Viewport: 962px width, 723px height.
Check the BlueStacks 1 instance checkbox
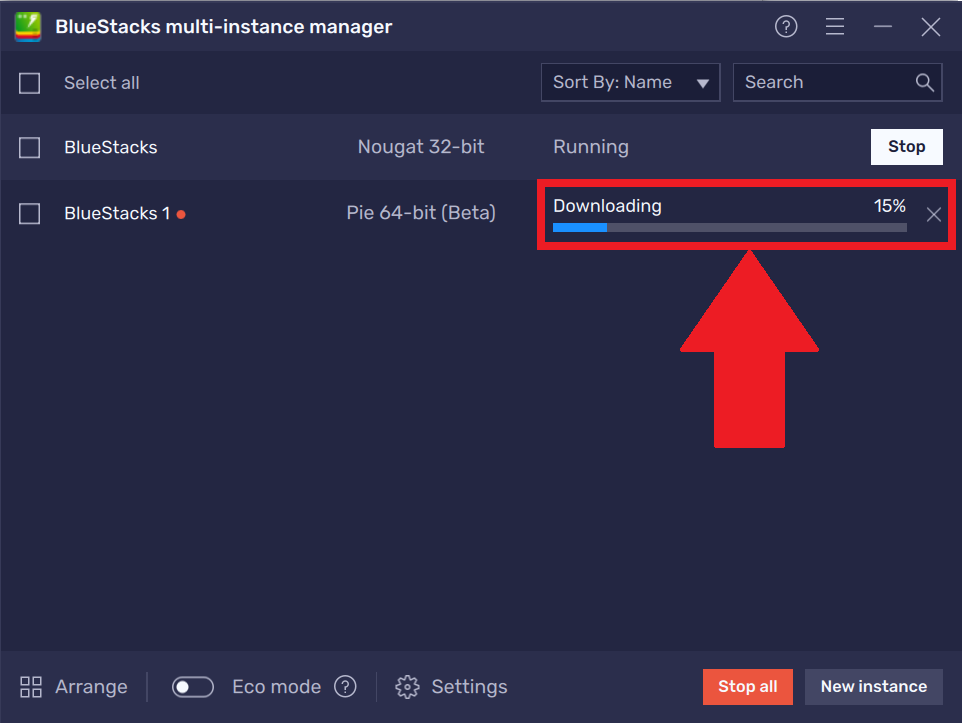29,213
